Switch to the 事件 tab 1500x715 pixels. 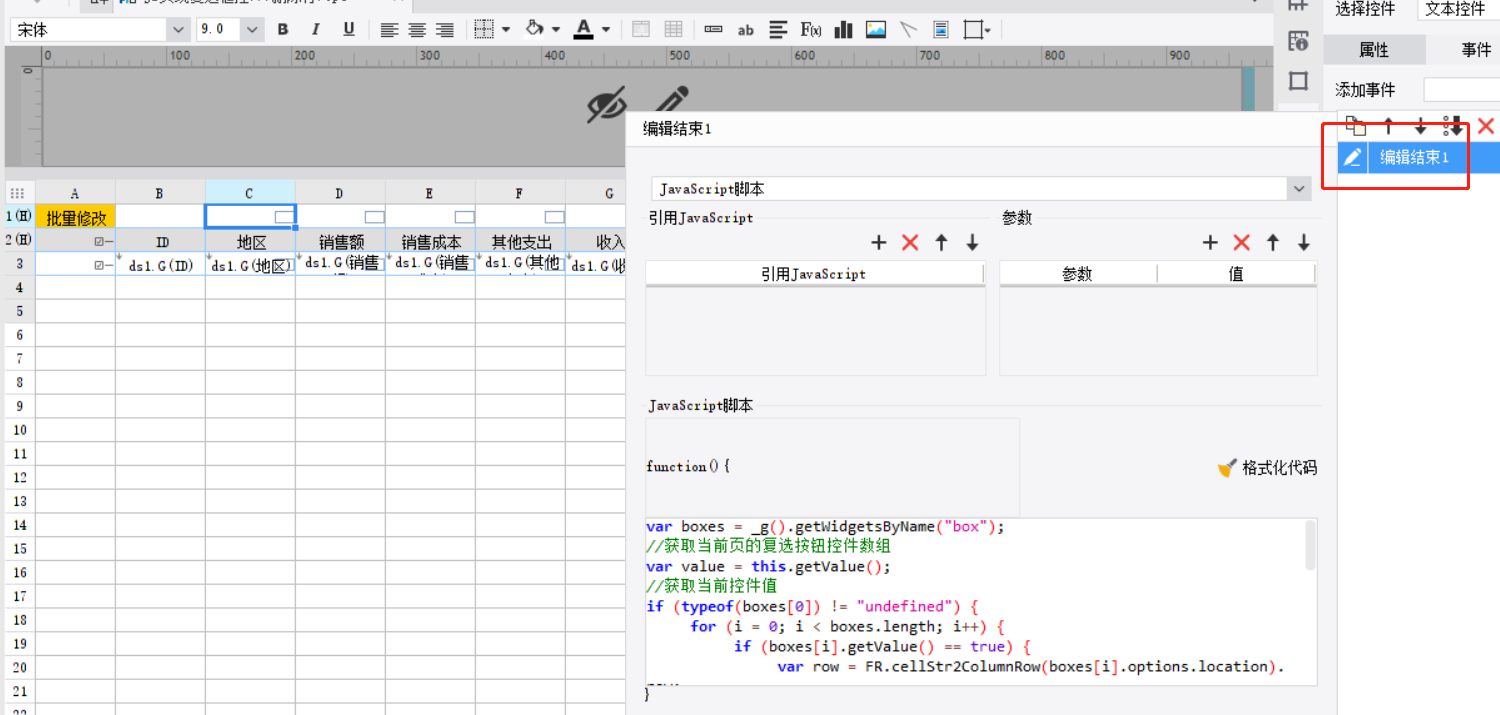pos(1476,50)
